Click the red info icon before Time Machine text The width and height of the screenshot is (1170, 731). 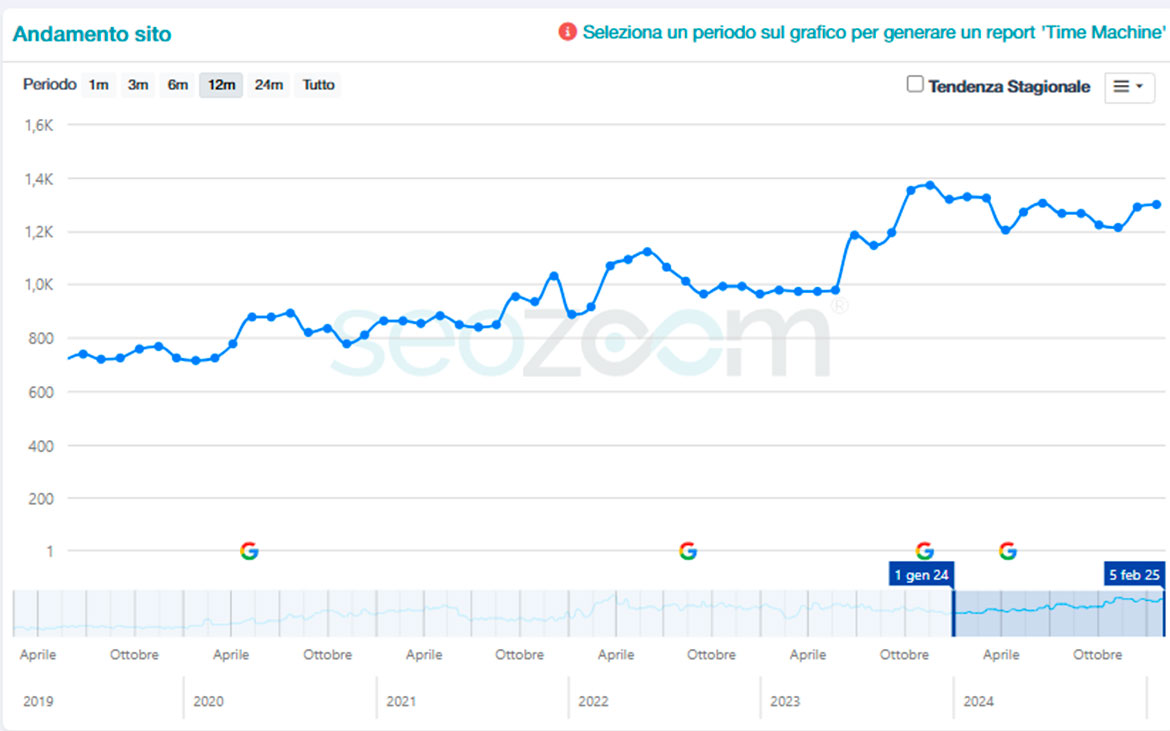pos(568,32)
